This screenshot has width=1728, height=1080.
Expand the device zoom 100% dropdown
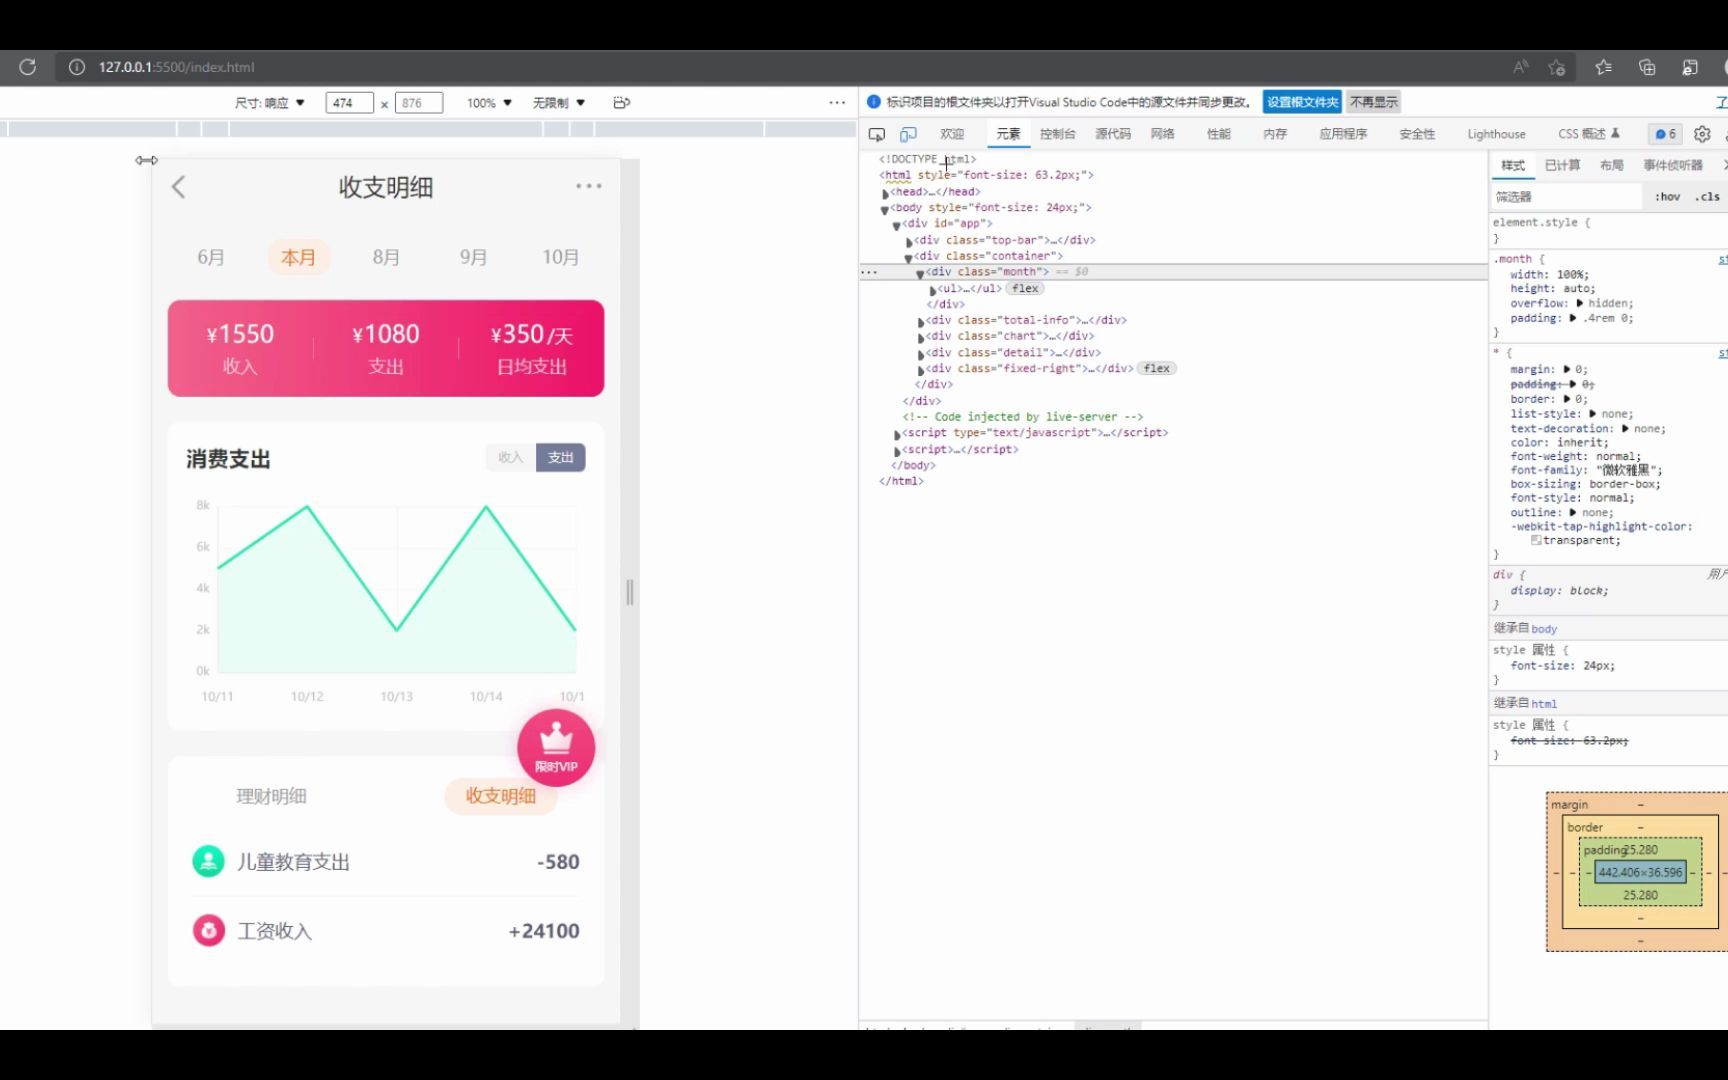coord(488,102)
